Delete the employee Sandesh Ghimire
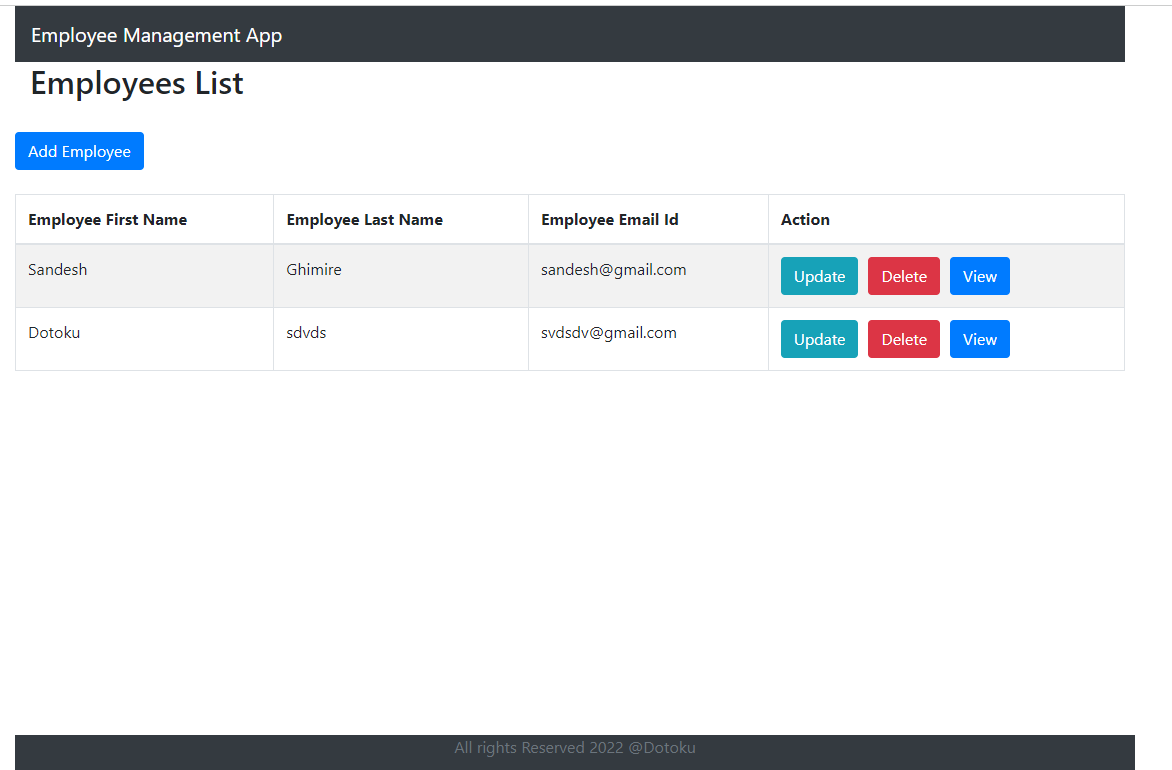Screen dimensions: 1172x770 point(903,276)
